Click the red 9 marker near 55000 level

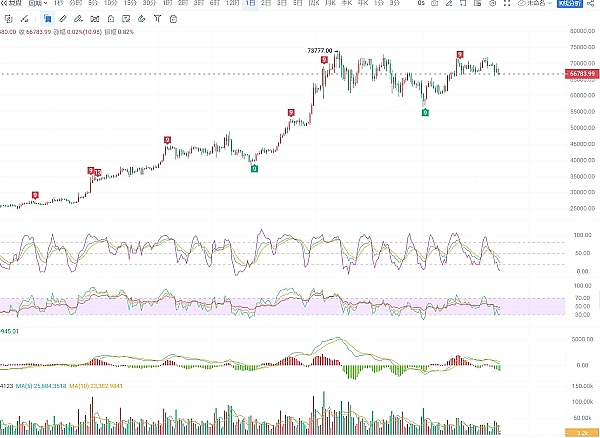(x=291, y=112)
